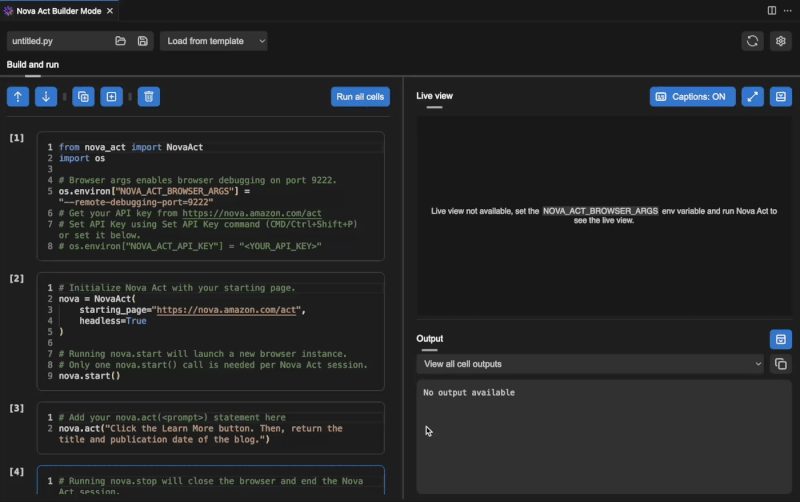Viewport: 800px width, 502px height.
Task: Copy the cell output to clipboard
Action: click(781, 364)
